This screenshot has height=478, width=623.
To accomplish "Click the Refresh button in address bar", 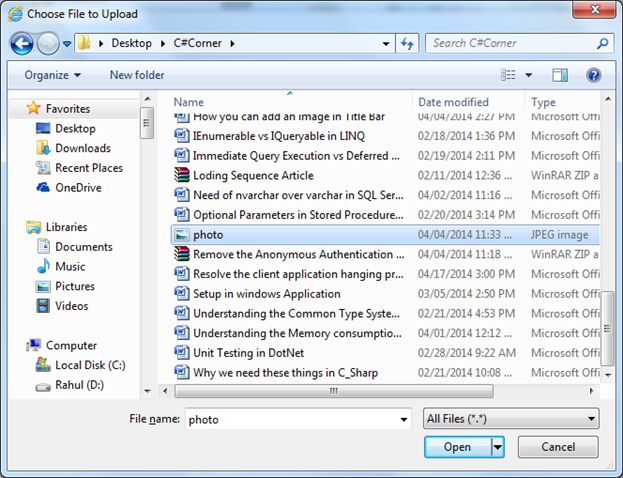I will pyautogui.click(x=407, y=43).
